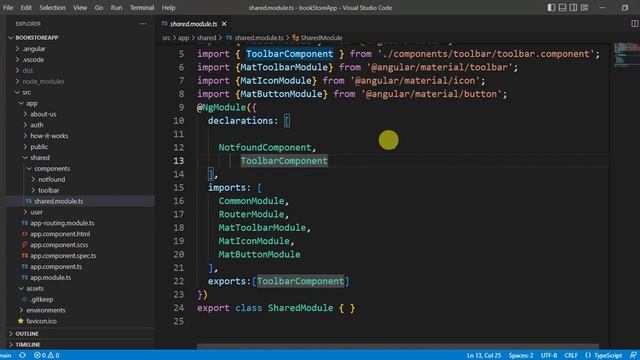Collapse the assets folder
640x360 pixels.
(x=35, y=288)
